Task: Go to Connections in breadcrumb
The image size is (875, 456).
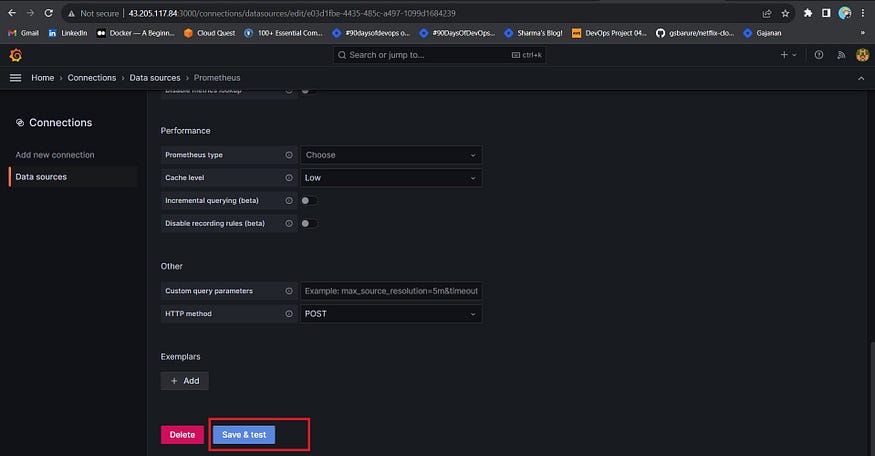Action: tap(92, 78)
